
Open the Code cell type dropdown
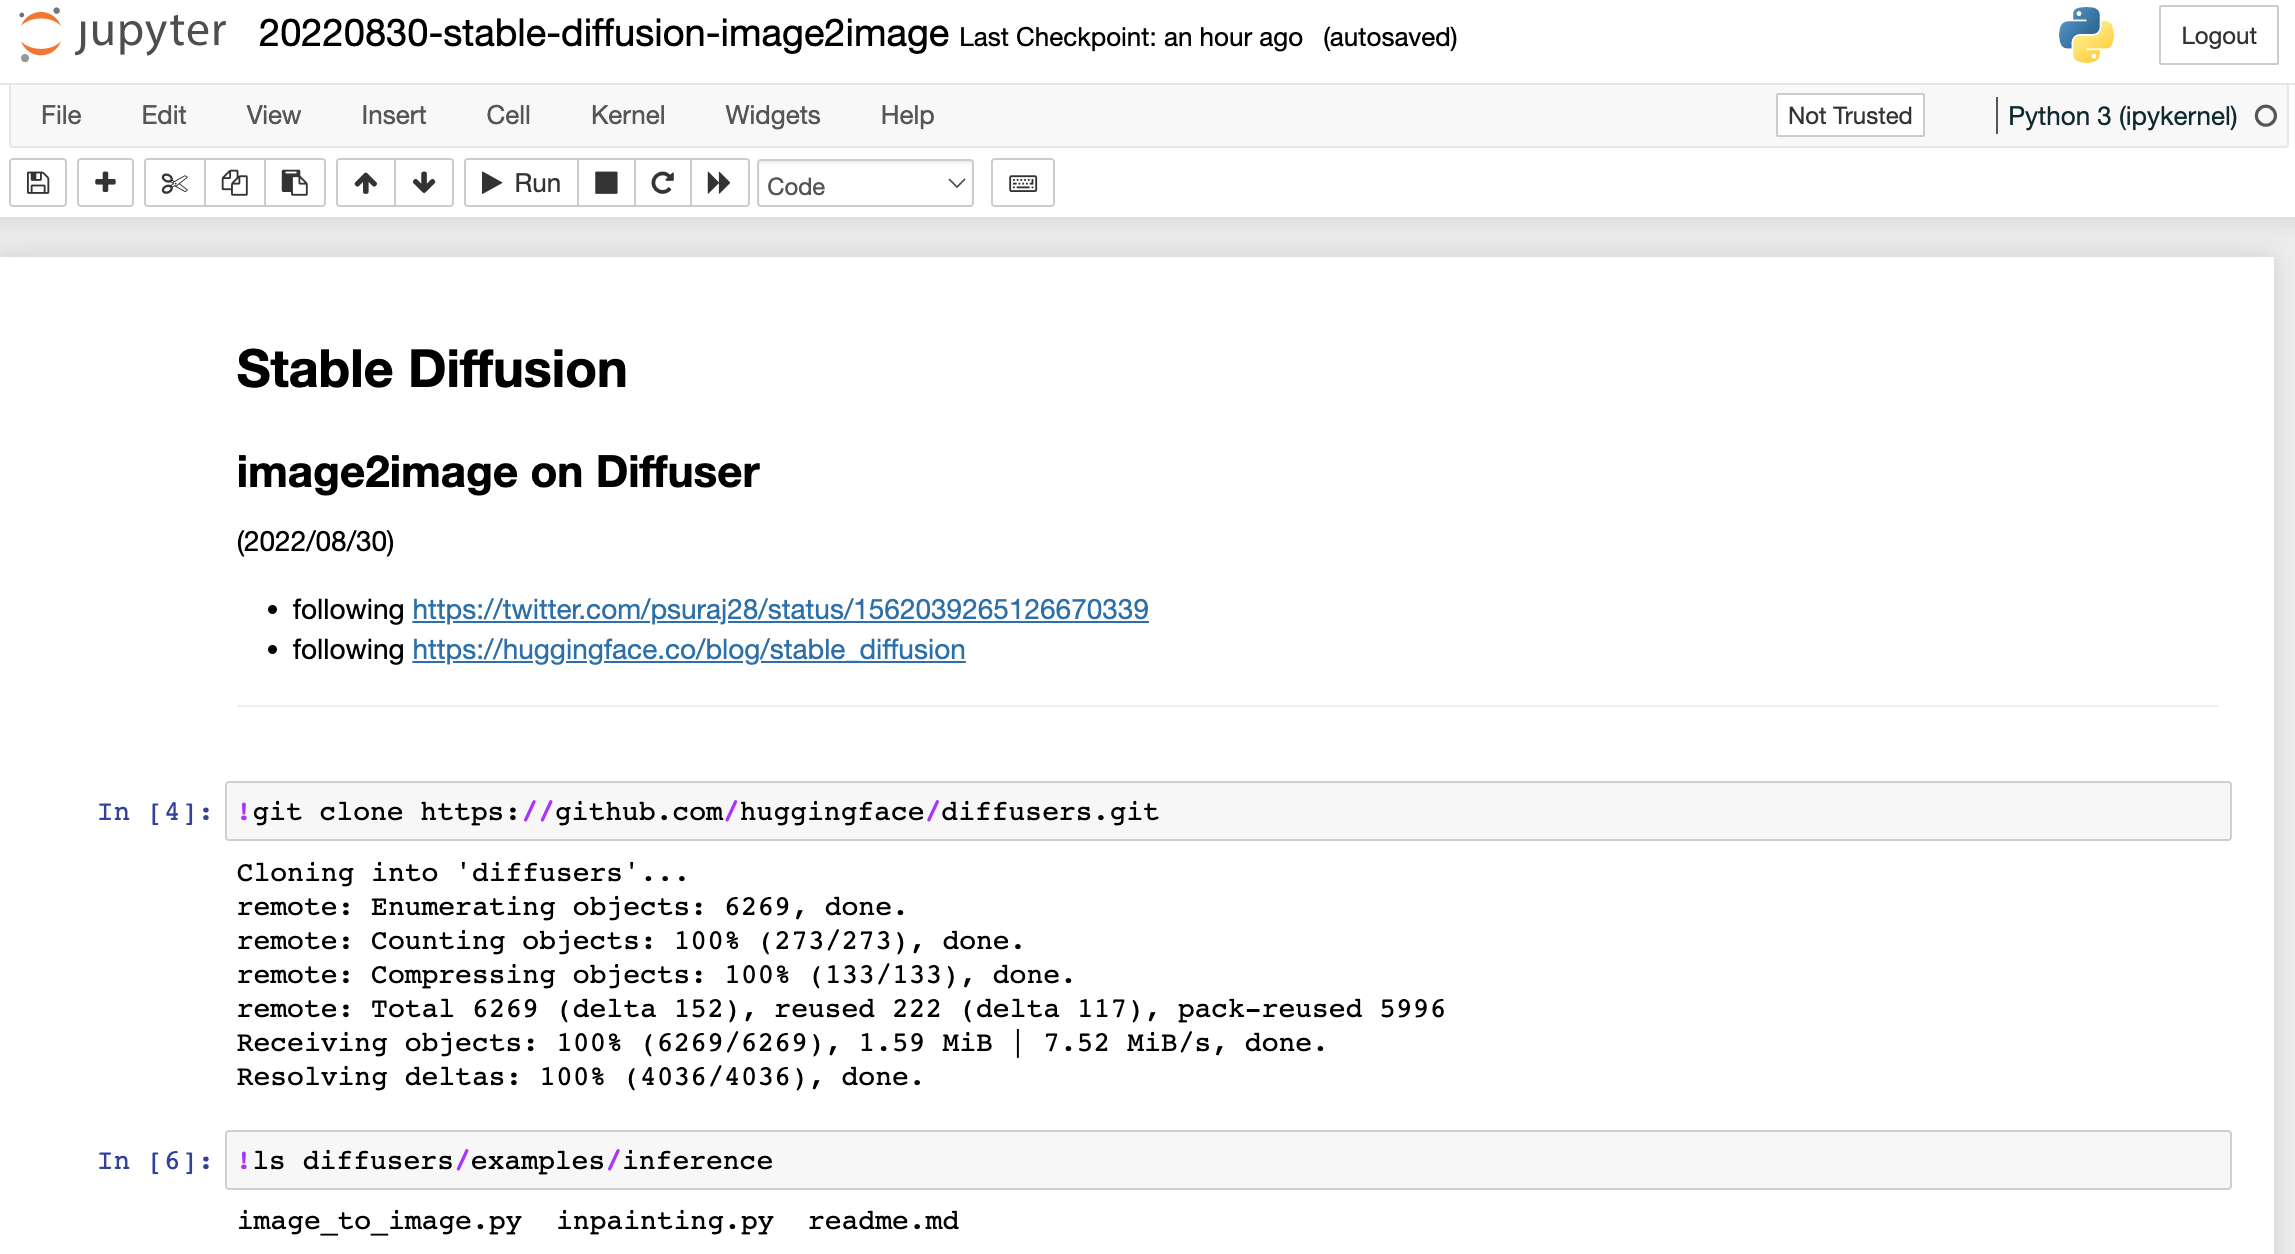tap(865, 185)
